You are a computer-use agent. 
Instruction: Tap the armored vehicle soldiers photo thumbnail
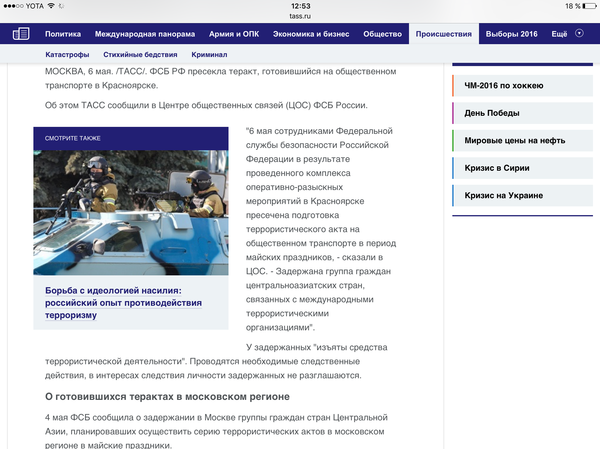(x=131, y=212)
